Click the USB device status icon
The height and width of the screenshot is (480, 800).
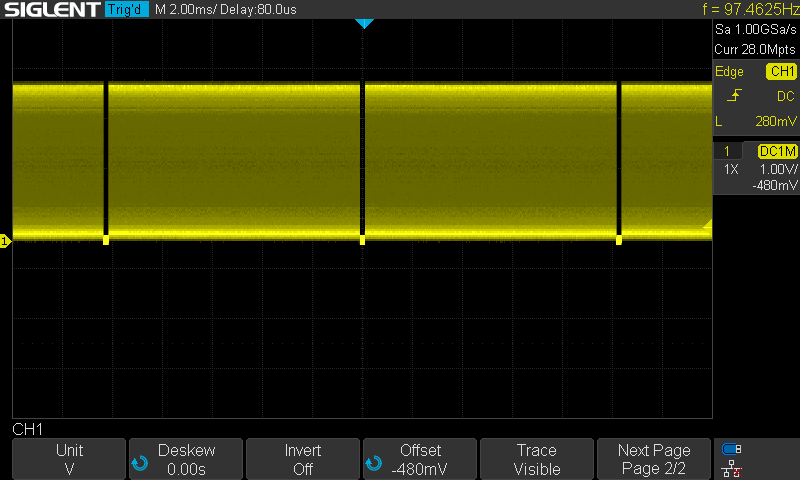[732, 449]
